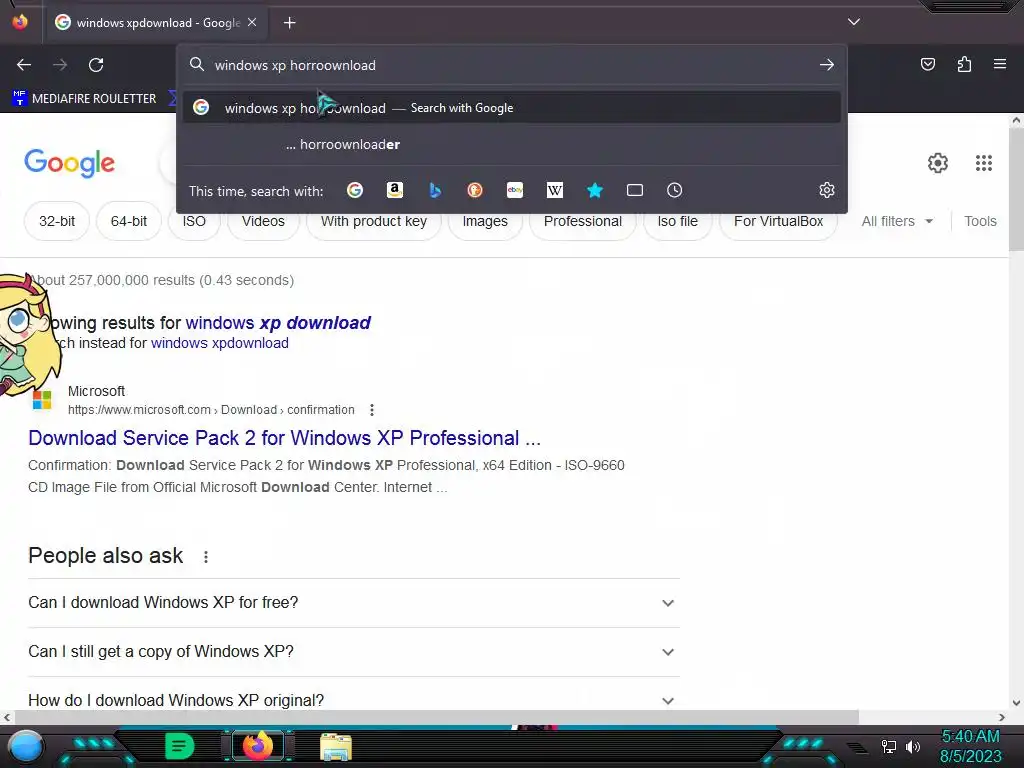Screen dimensions: 1024x768
Task: Search this time with eBay
Action: 515,190
